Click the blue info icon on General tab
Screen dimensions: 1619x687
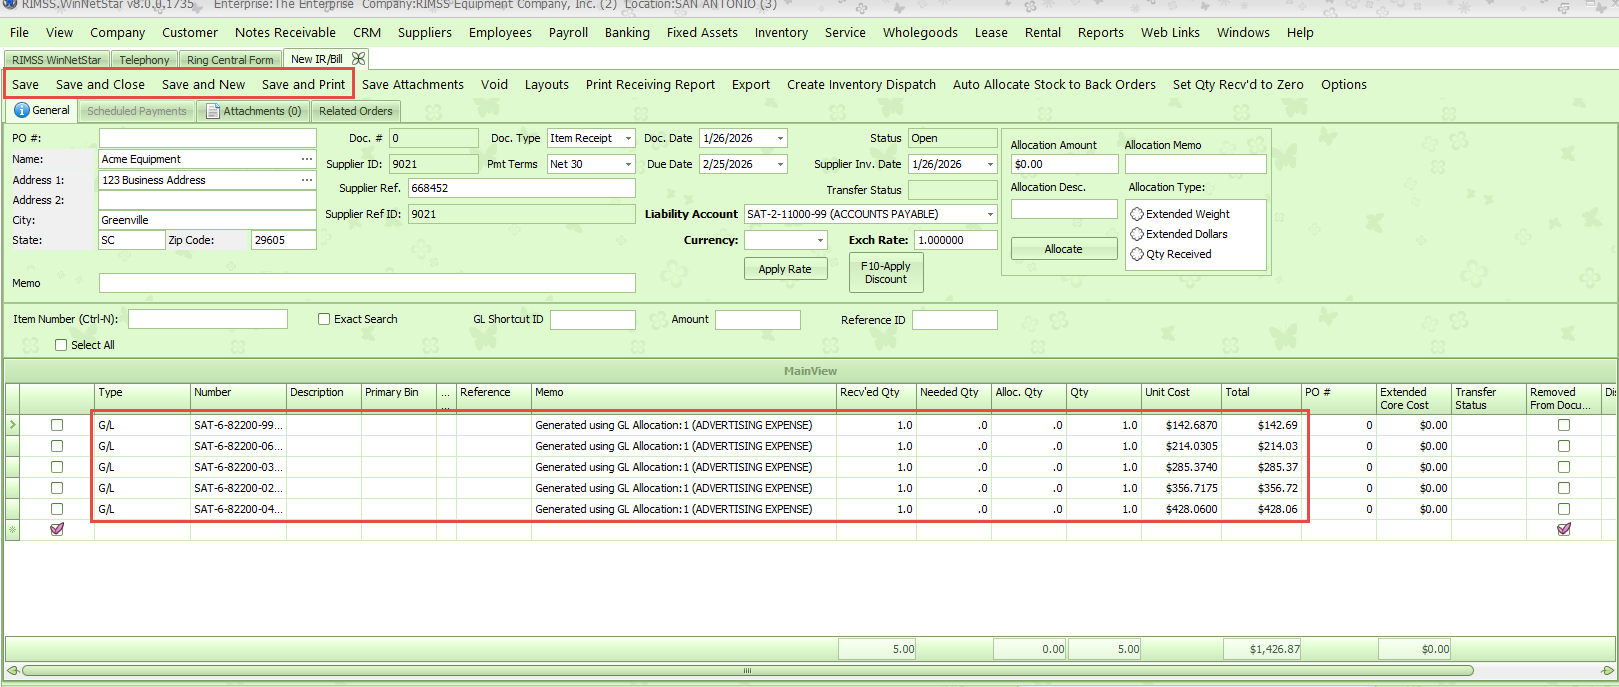(22, 111)
